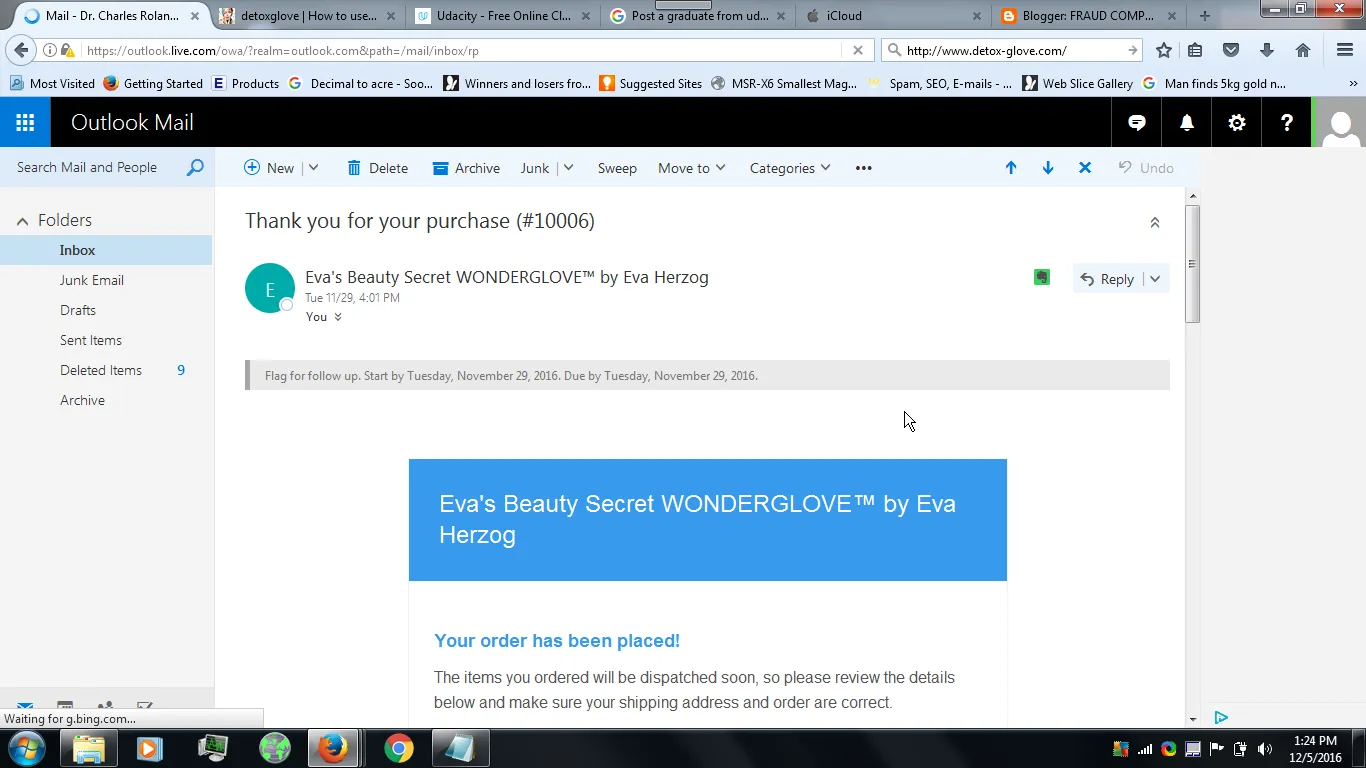Viewport: 1366px width, 768px height.
Task: Go back with the browser back arrow
Action: [21, 50]
